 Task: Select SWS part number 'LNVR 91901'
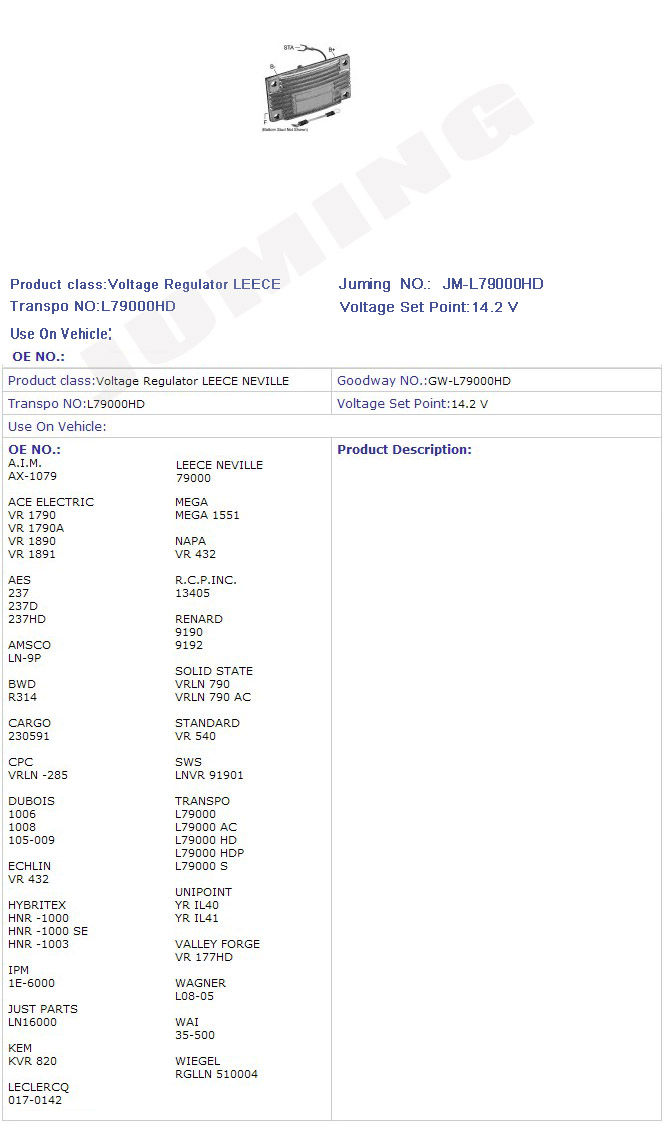coord(209,776)
